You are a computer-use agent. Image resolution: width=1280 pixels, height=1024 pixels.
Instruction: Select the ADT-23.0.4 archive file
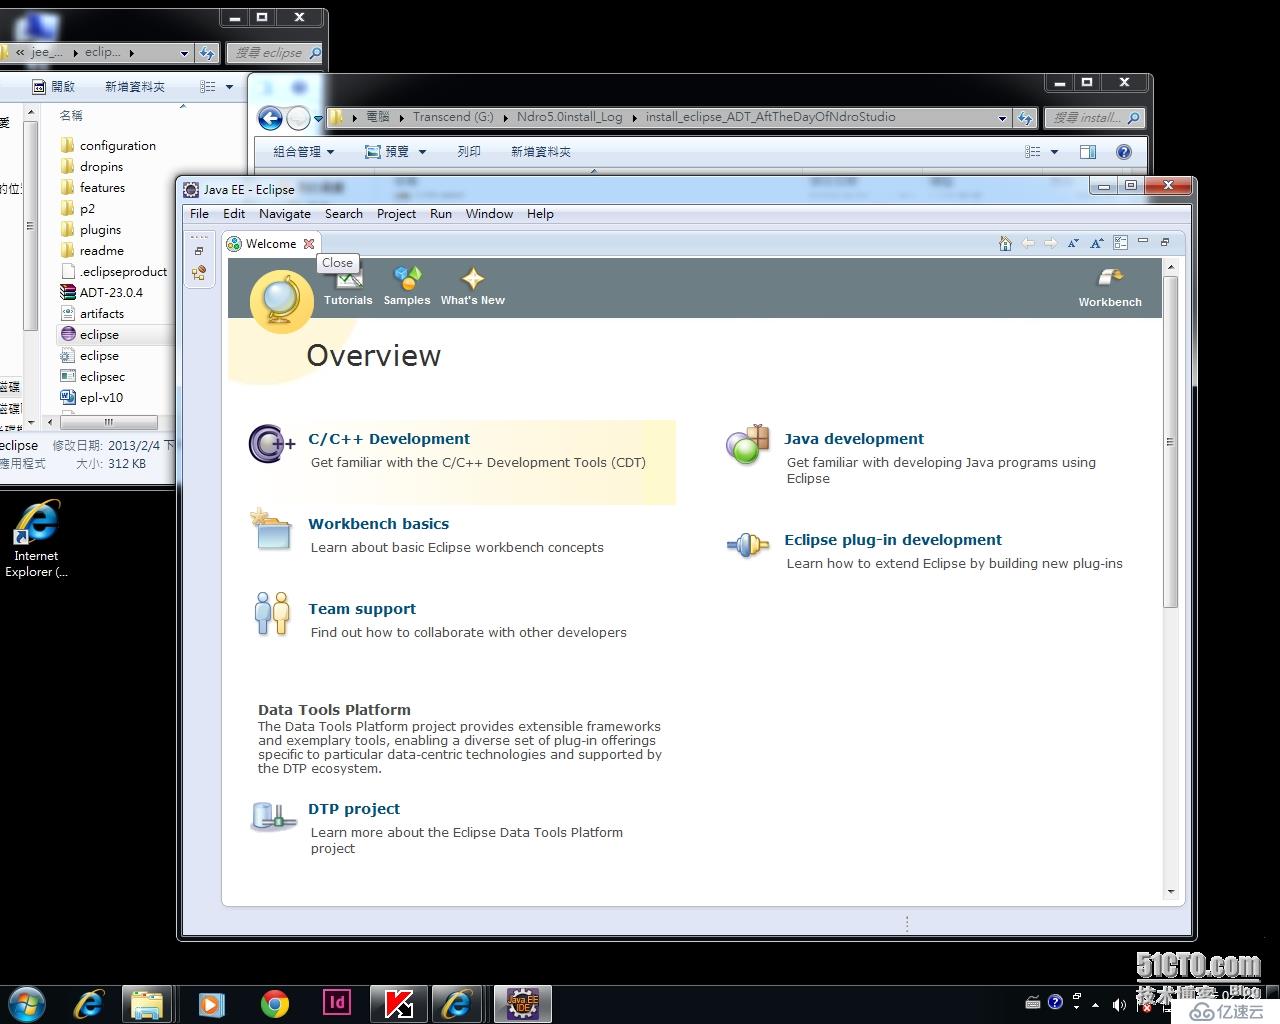pos(101,293)
